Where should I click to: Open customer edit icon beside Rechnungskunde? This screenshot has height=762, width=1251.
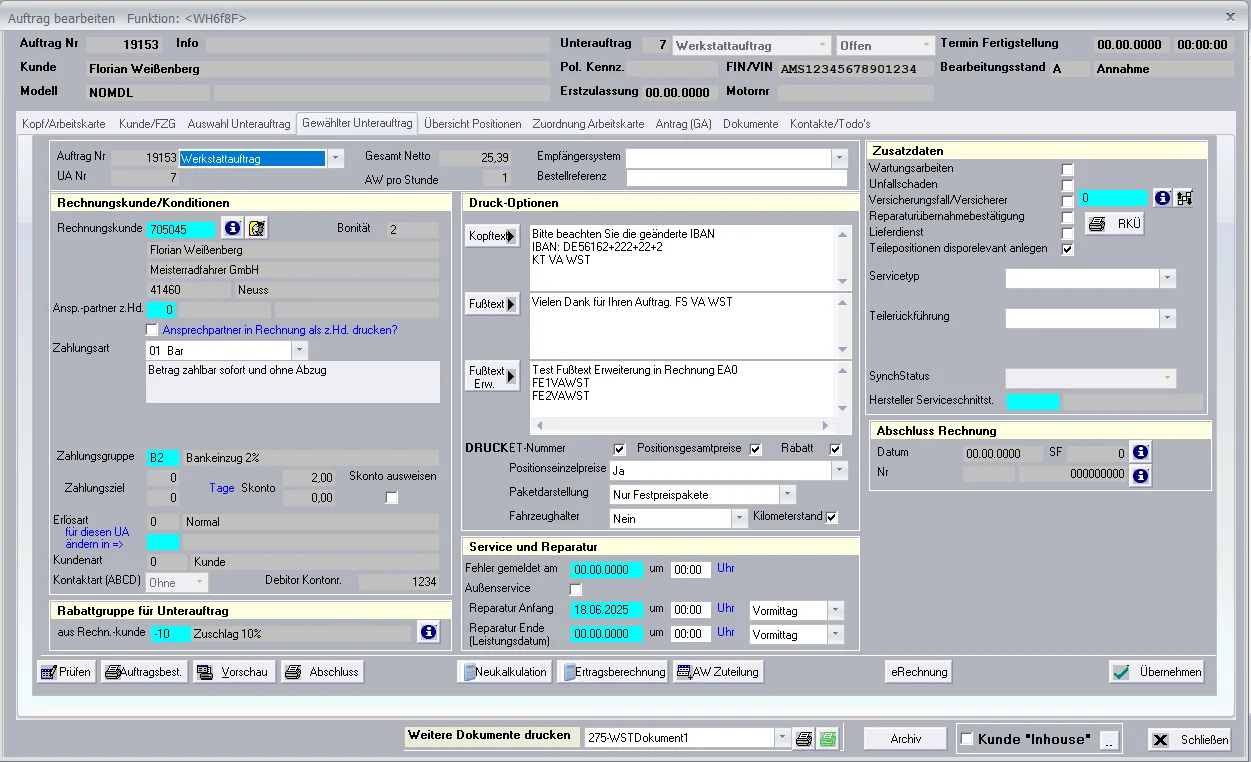[257, 229]
